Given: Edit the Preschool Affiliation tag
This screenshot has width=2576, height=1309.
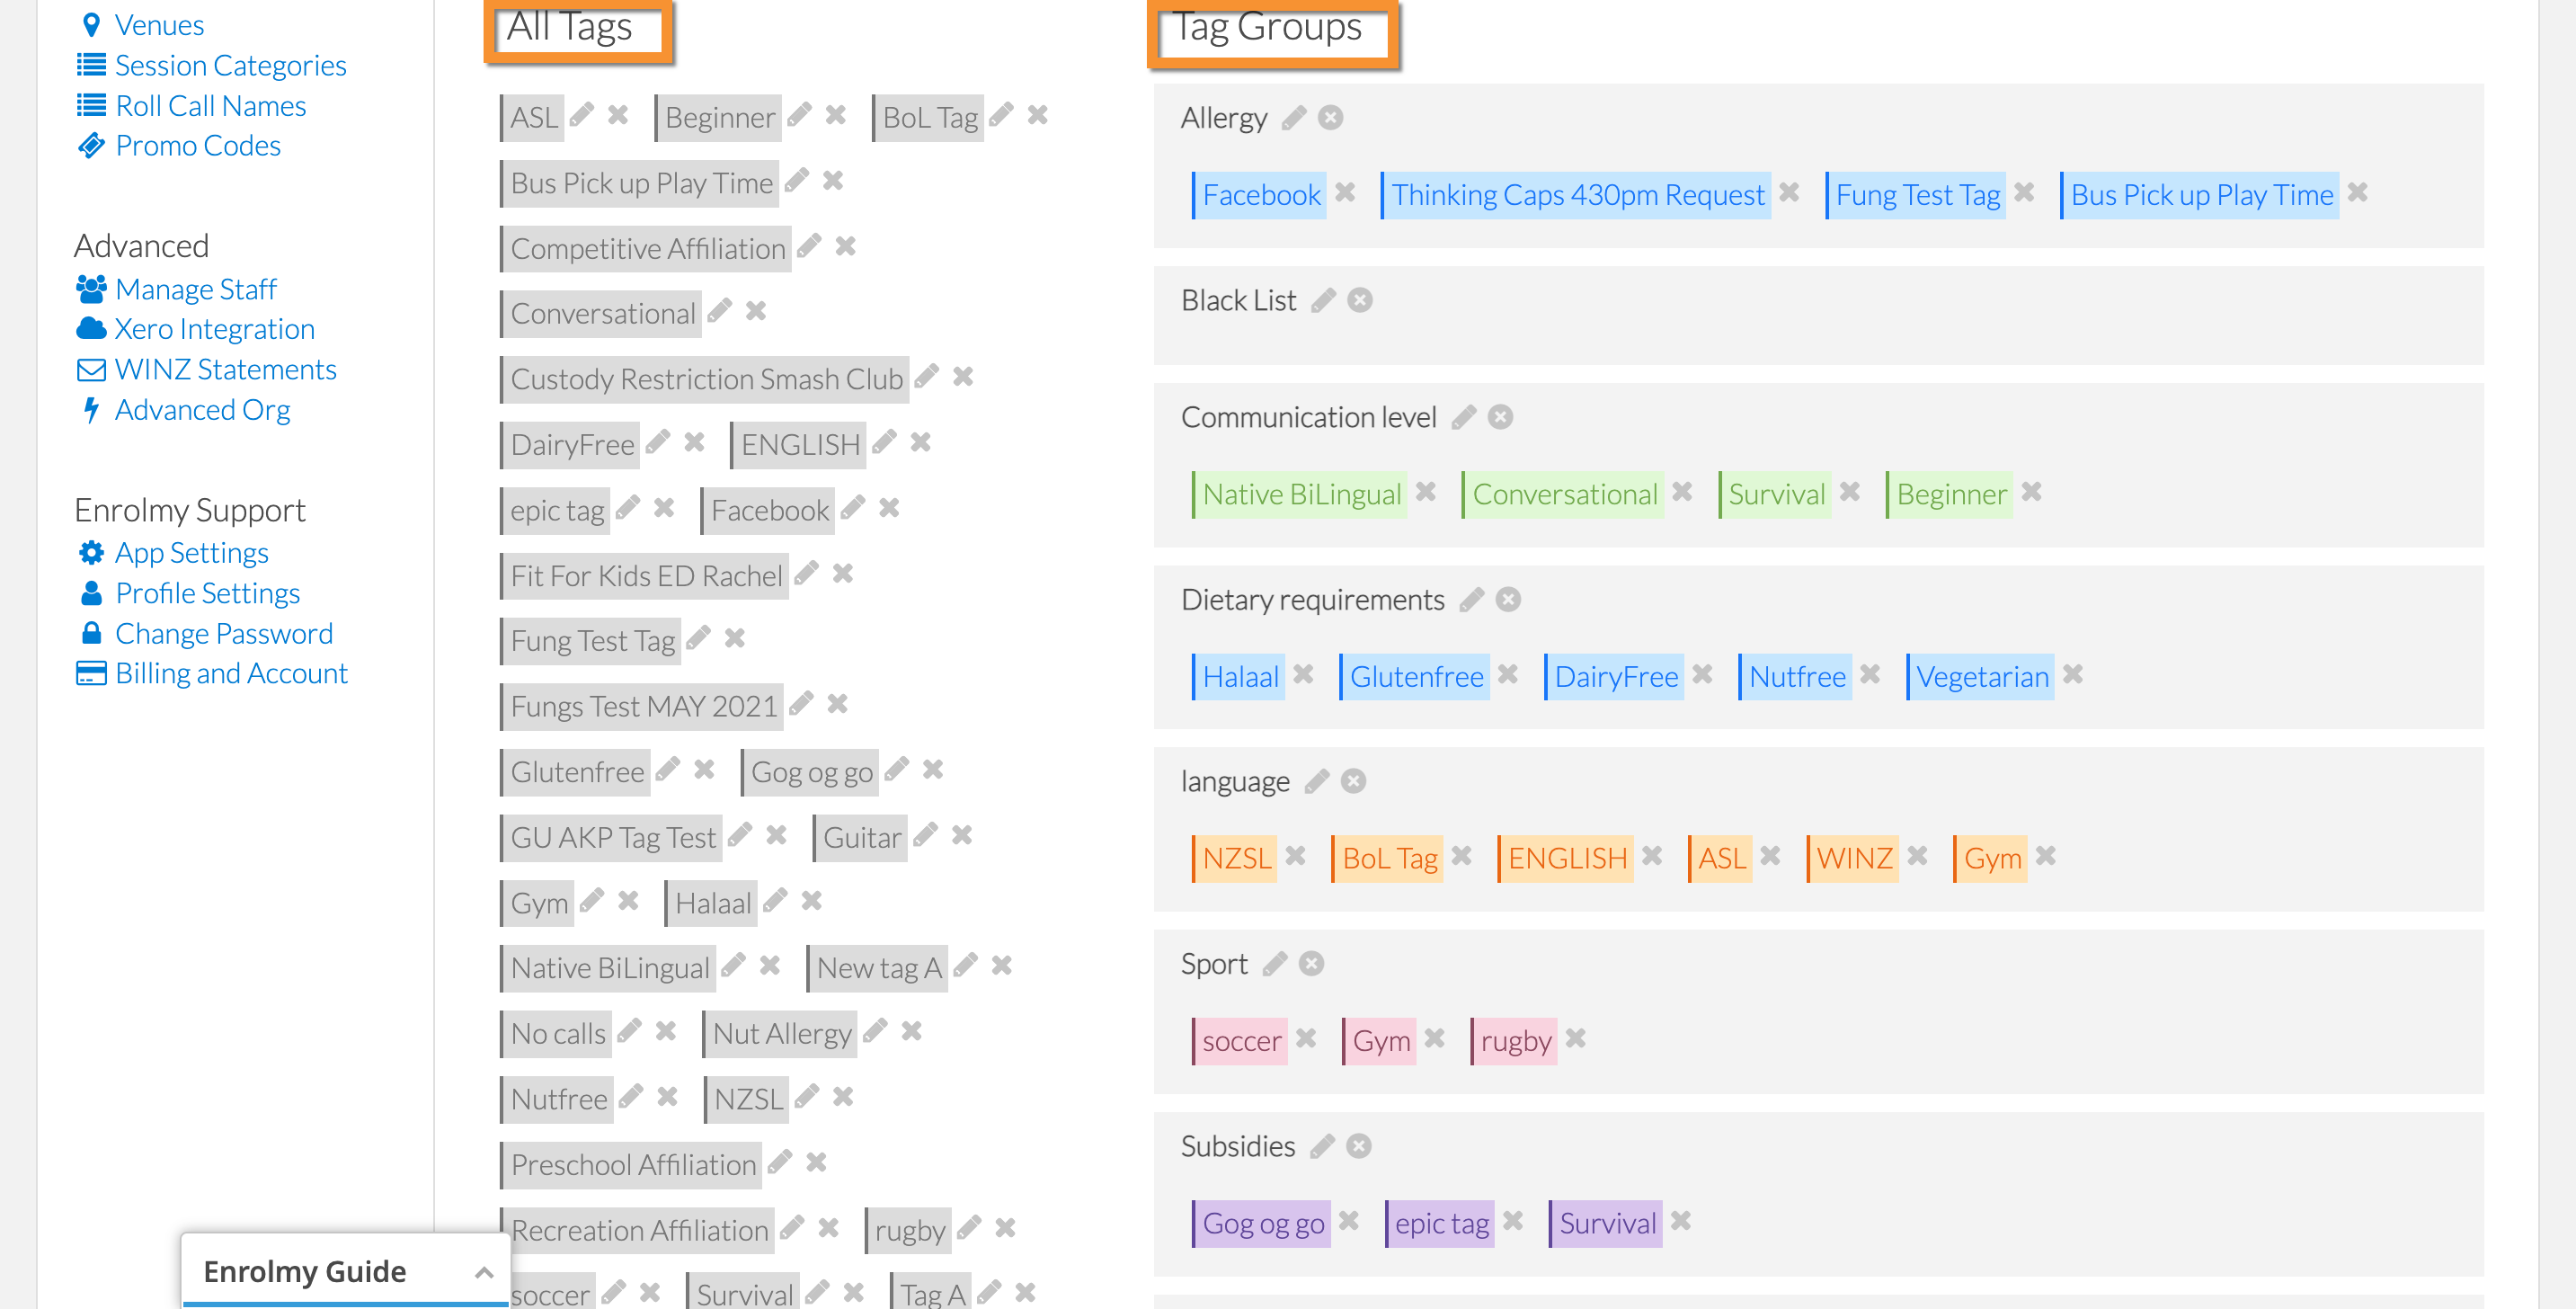Looking at the screenshot, I should click(x=780, y=1162).
